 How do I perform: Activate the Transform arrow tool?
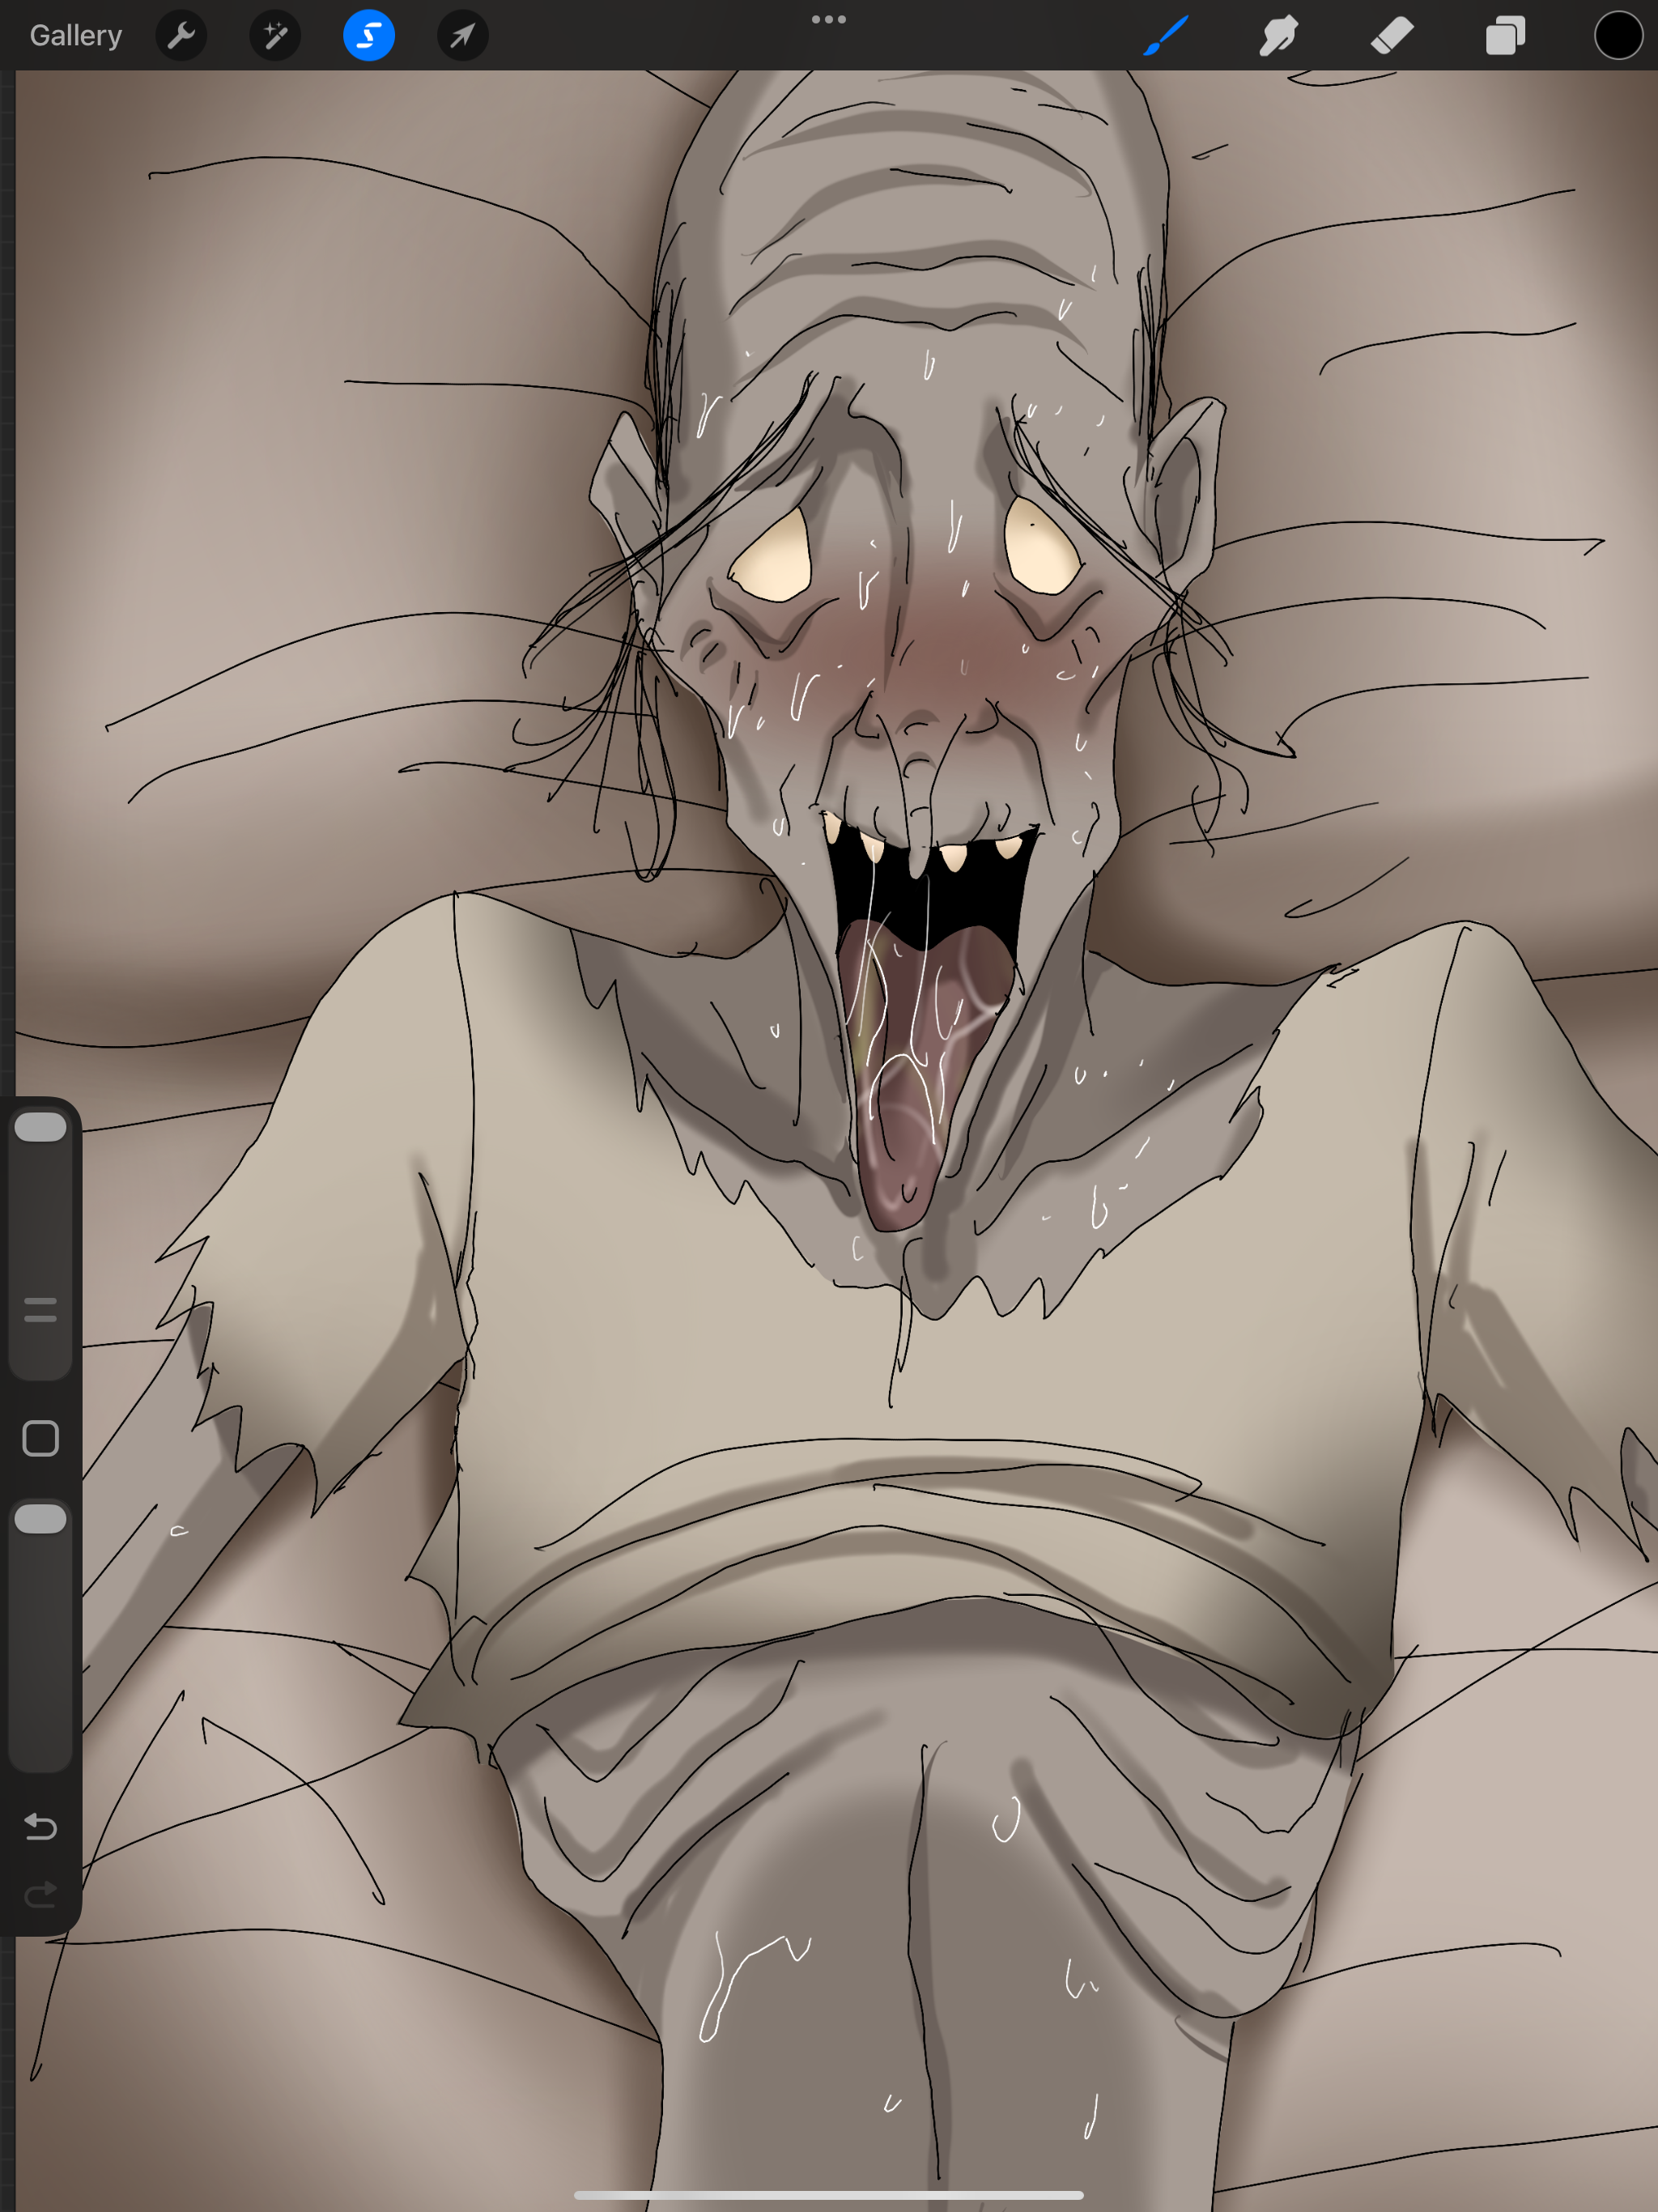click(x=462, y=36)
